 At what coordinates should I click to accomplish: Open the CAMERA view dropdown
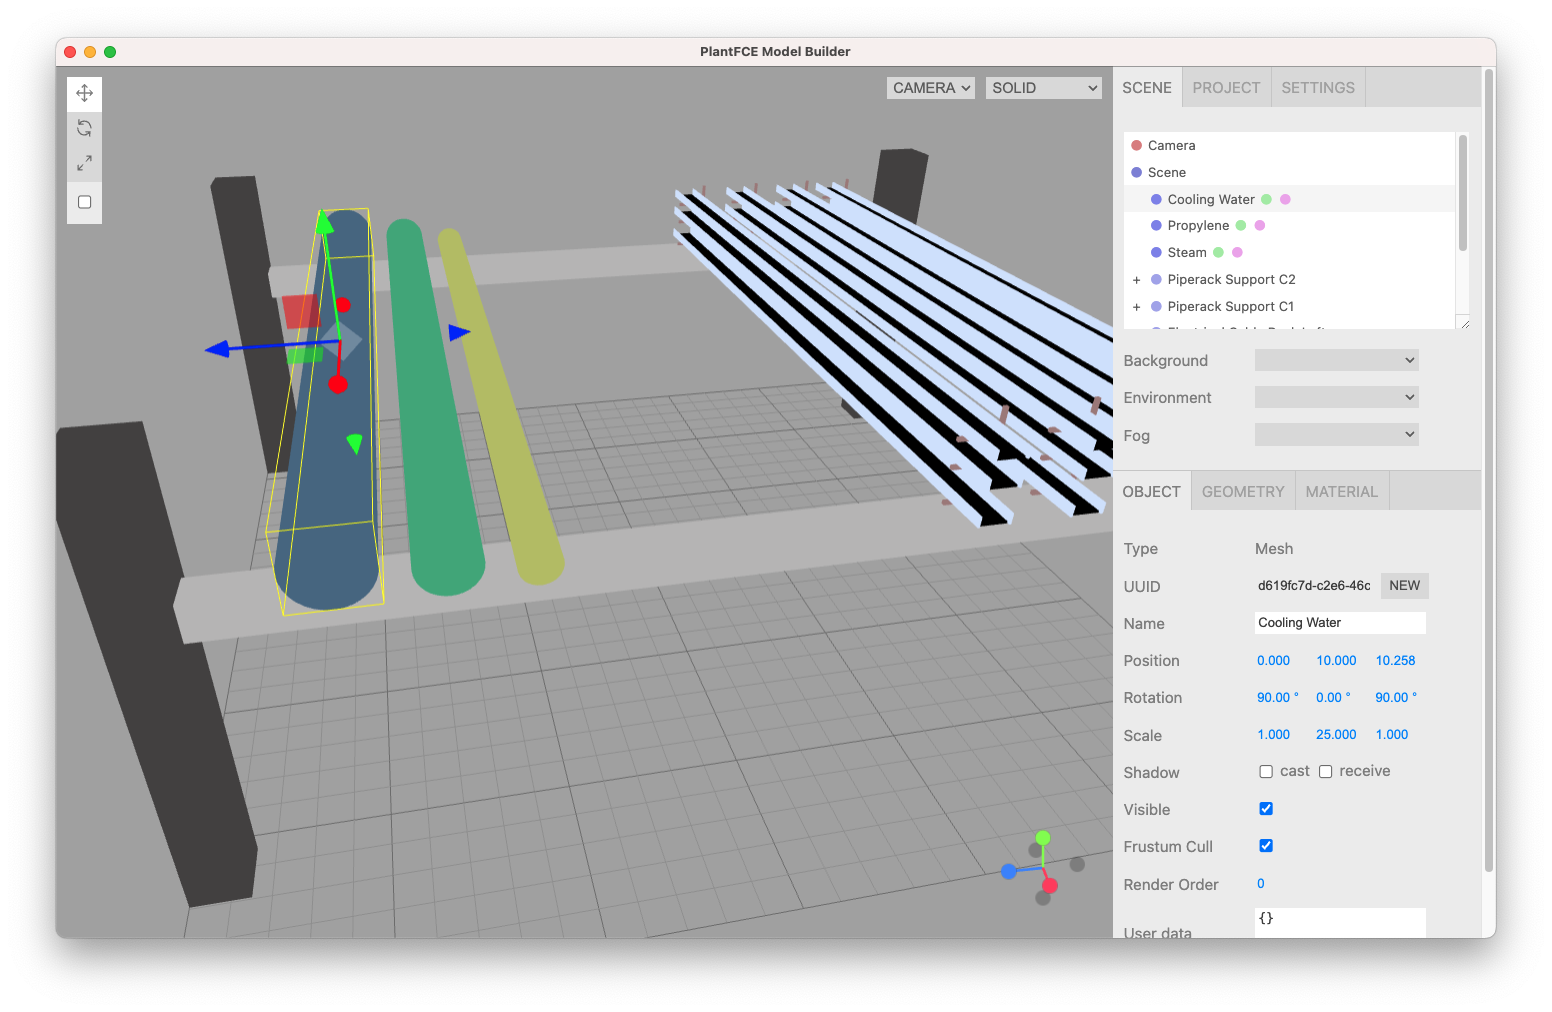[x=930, y=87]
